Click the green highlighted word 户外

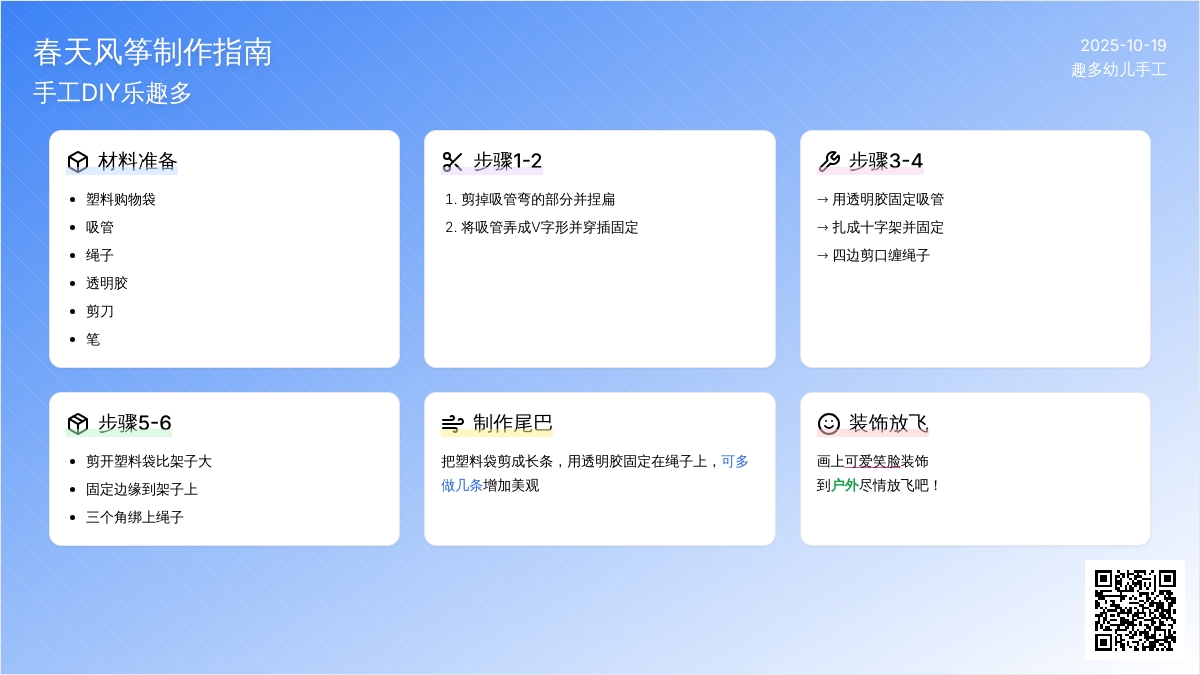[845, 485]
